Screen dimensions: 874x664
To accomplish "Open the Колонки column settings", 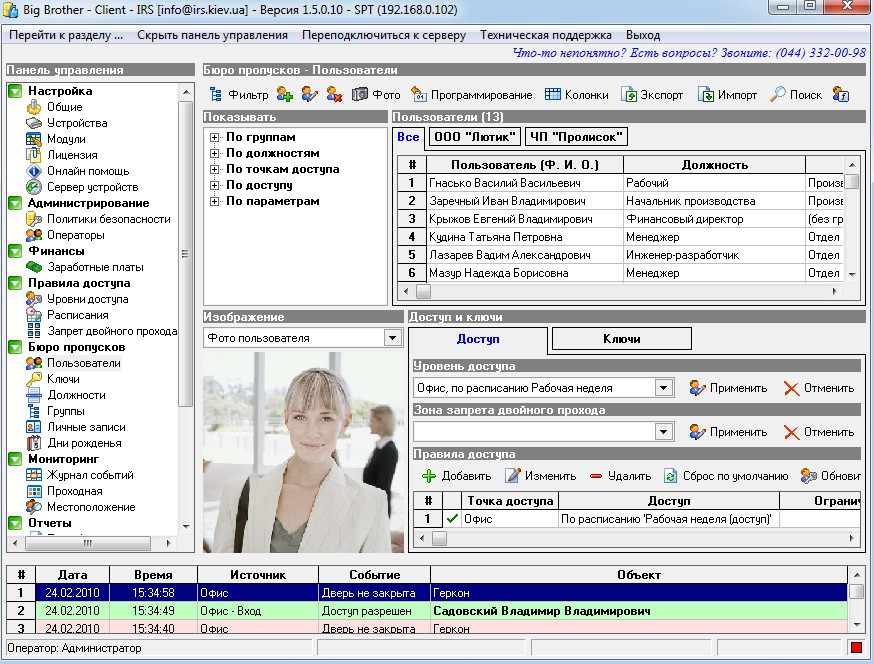I will click(576, 95).
